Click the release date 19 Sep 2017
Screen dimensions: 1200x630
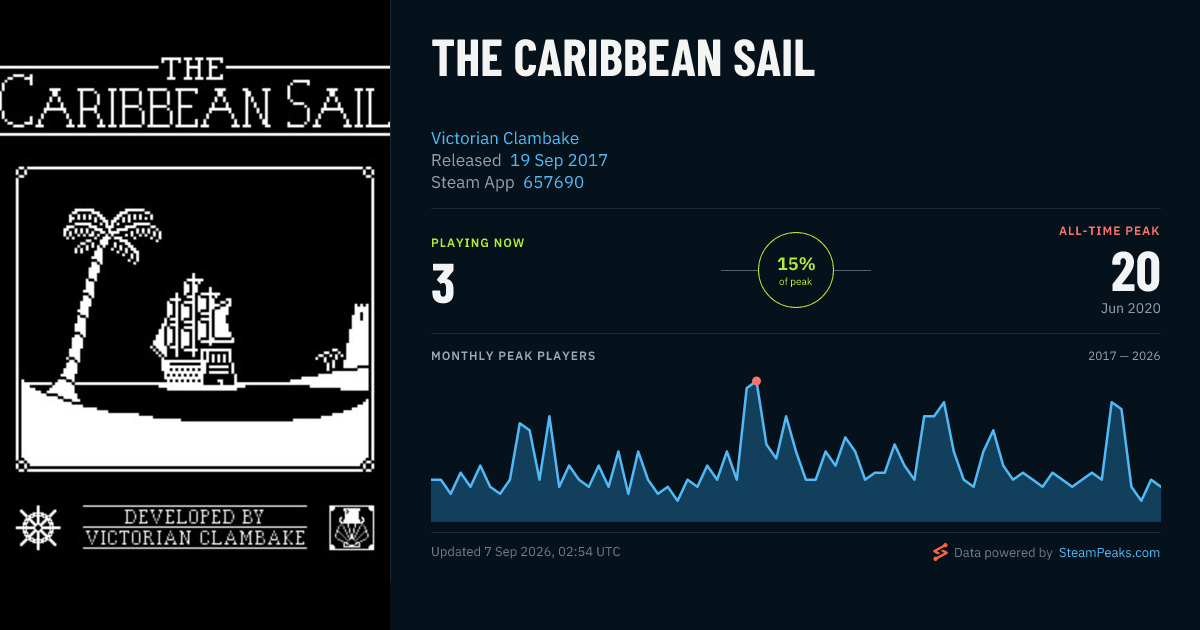(x=559, y=160)
